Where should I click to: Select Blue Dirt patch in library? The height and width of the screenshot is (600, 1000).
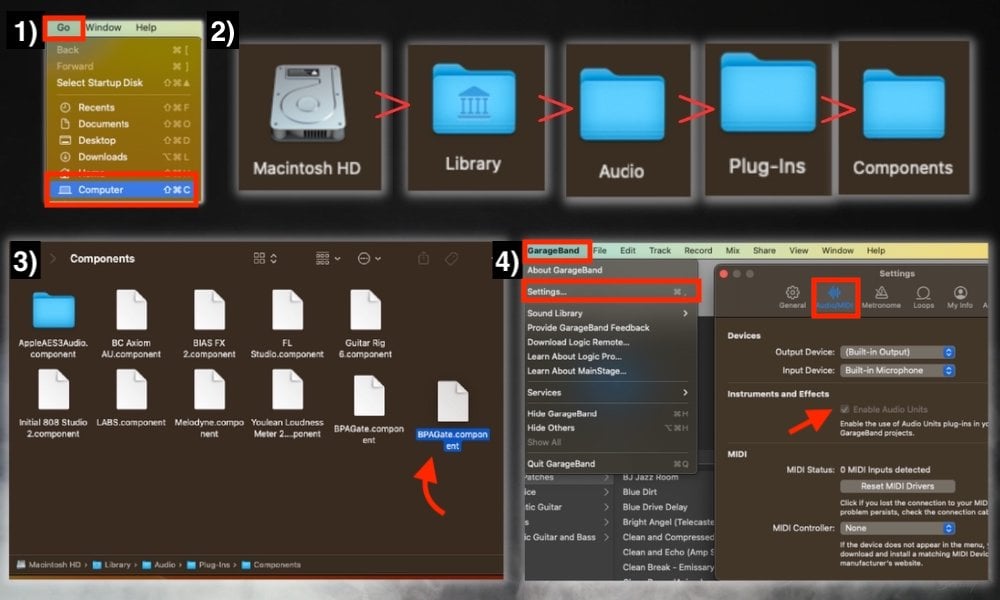coord(640,492)
